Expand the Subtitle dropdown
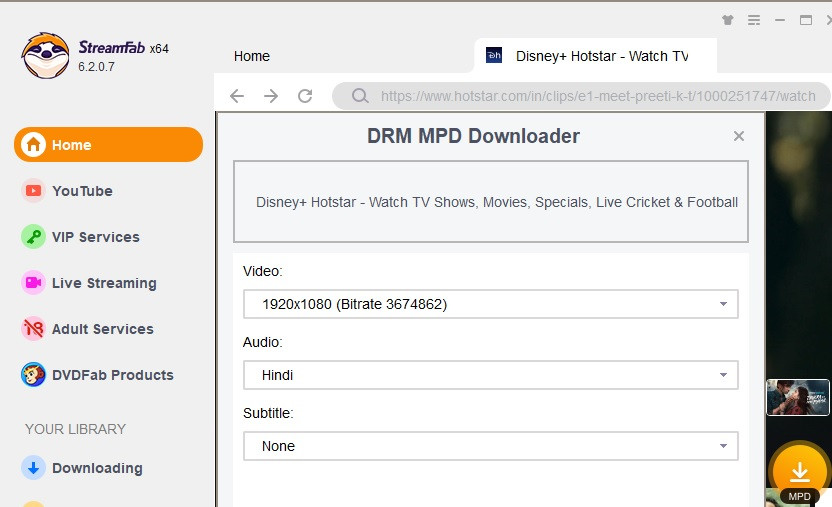This screenshot has width=832, height=507. [491, 446]
